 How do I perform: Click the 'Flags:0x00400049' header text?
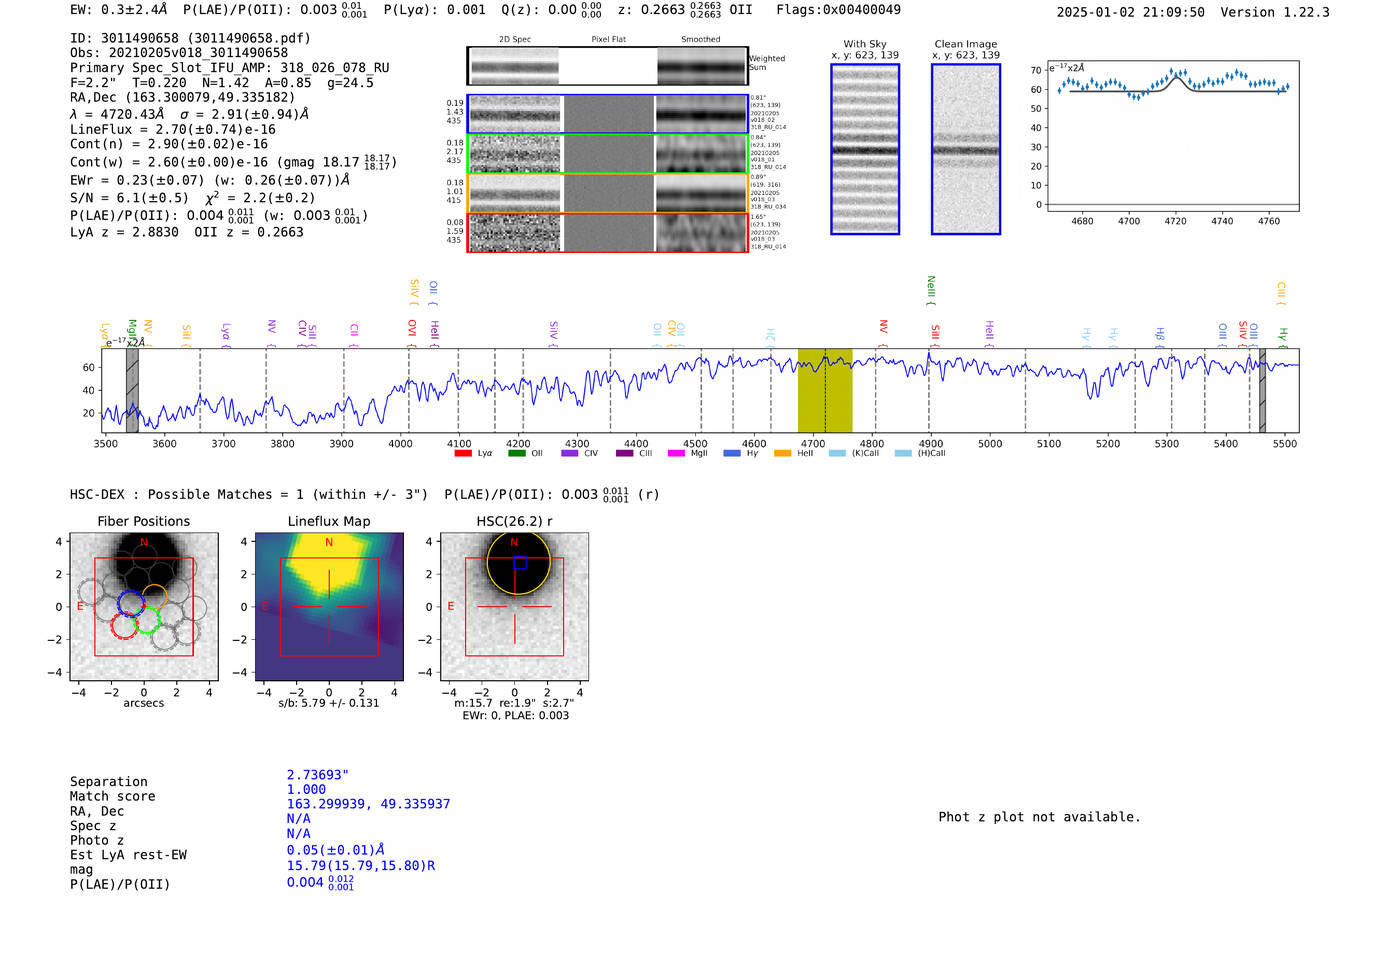pyautogui.click(x=838, y=10)
